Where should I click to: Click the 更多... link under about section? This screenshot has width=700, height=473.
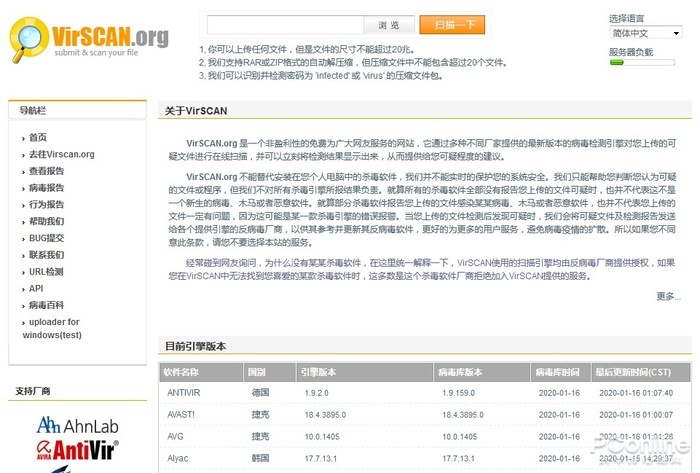tap(668, 296)
